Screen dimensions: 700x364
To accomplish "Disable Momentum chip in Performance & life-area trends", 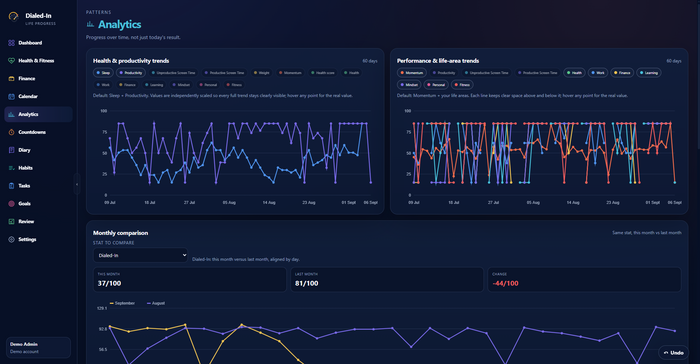I will [x=412, y=73].
